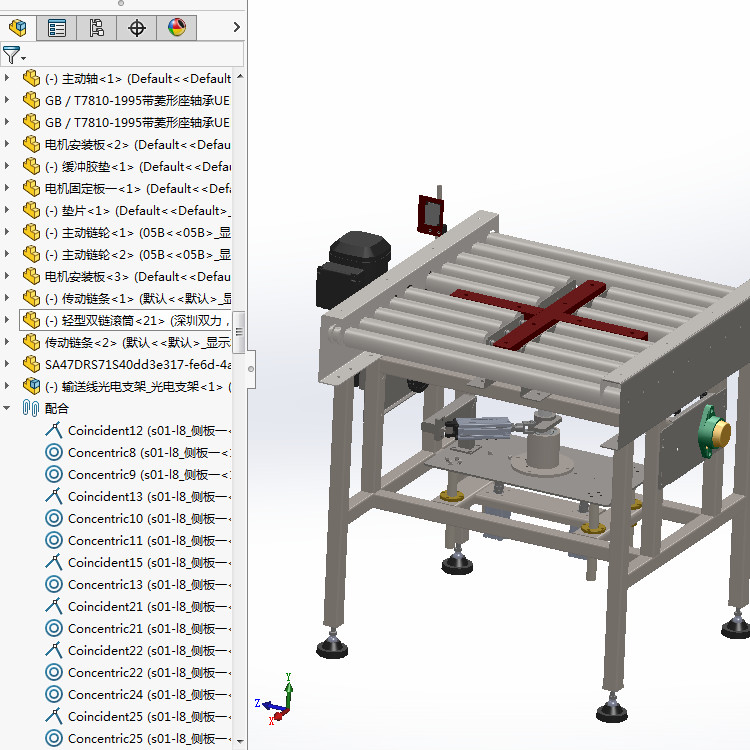Expand the 主动轴<1> component
Viewport: 750px width, 750px height.
[x=7, y=77]
